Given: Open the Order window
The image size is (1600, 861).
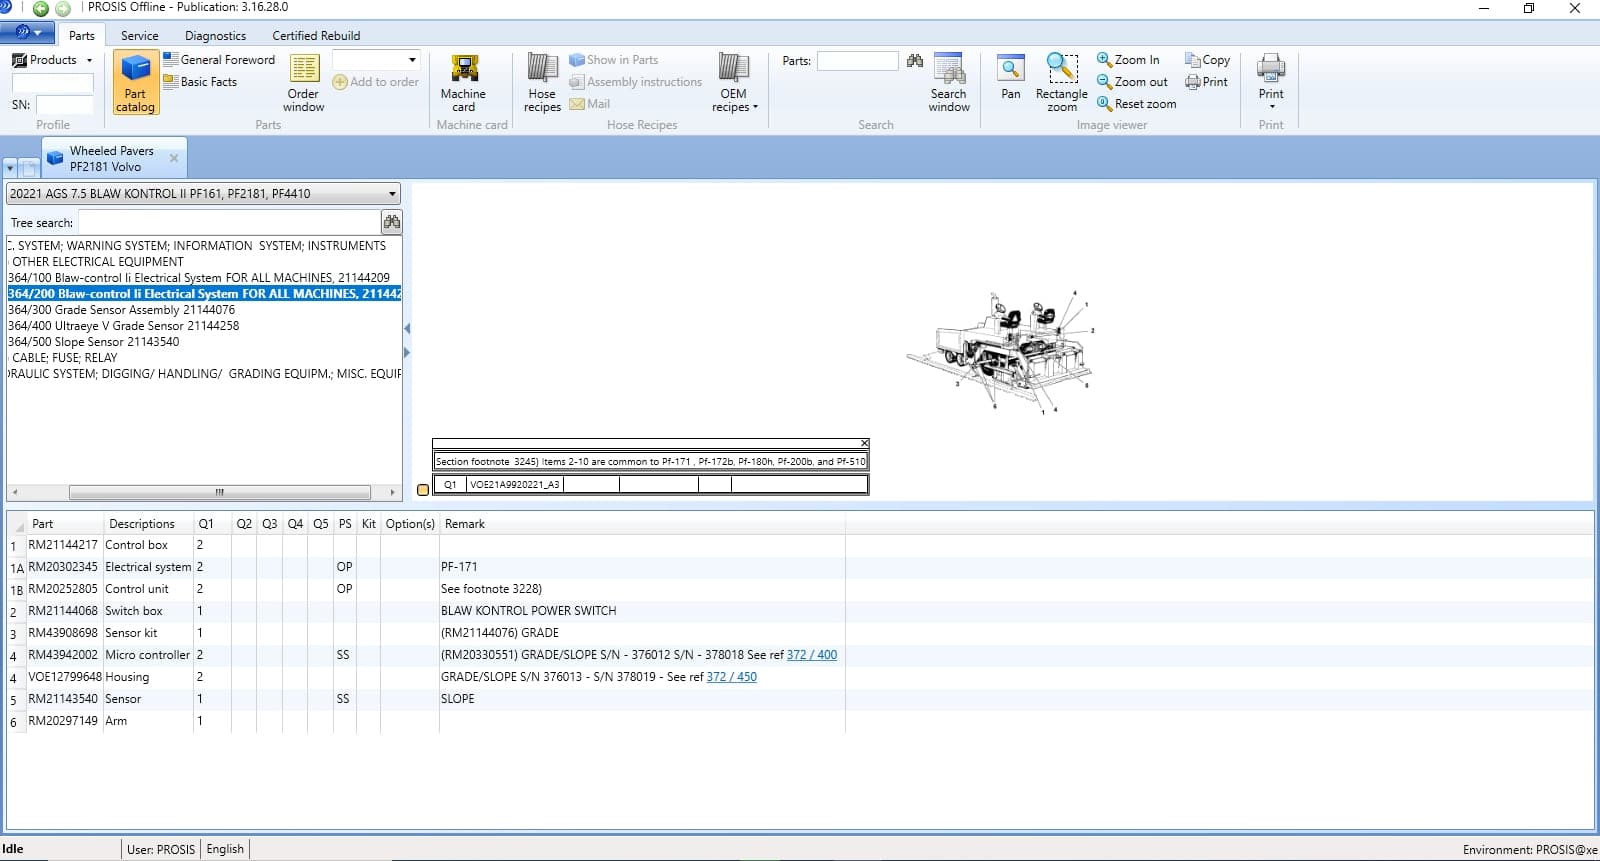Looking at the screenshot, I should [303, 83].
